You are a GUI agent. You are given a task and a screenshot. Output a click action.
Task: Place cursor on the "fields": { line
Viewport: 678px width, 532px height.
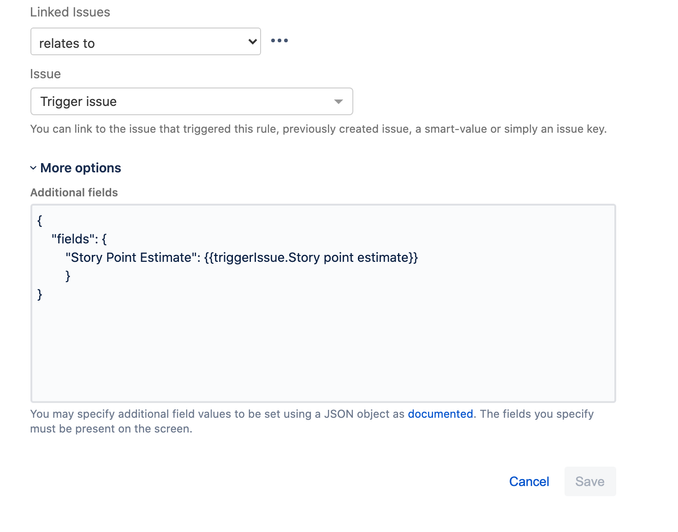pyautogui.click(x=79, y=239)
